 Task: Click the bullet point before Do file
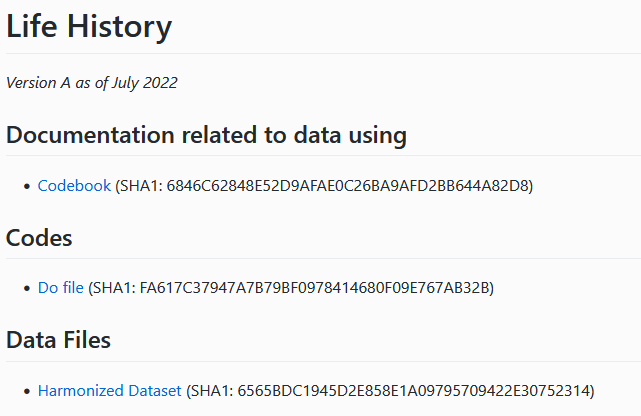[27, 288]
